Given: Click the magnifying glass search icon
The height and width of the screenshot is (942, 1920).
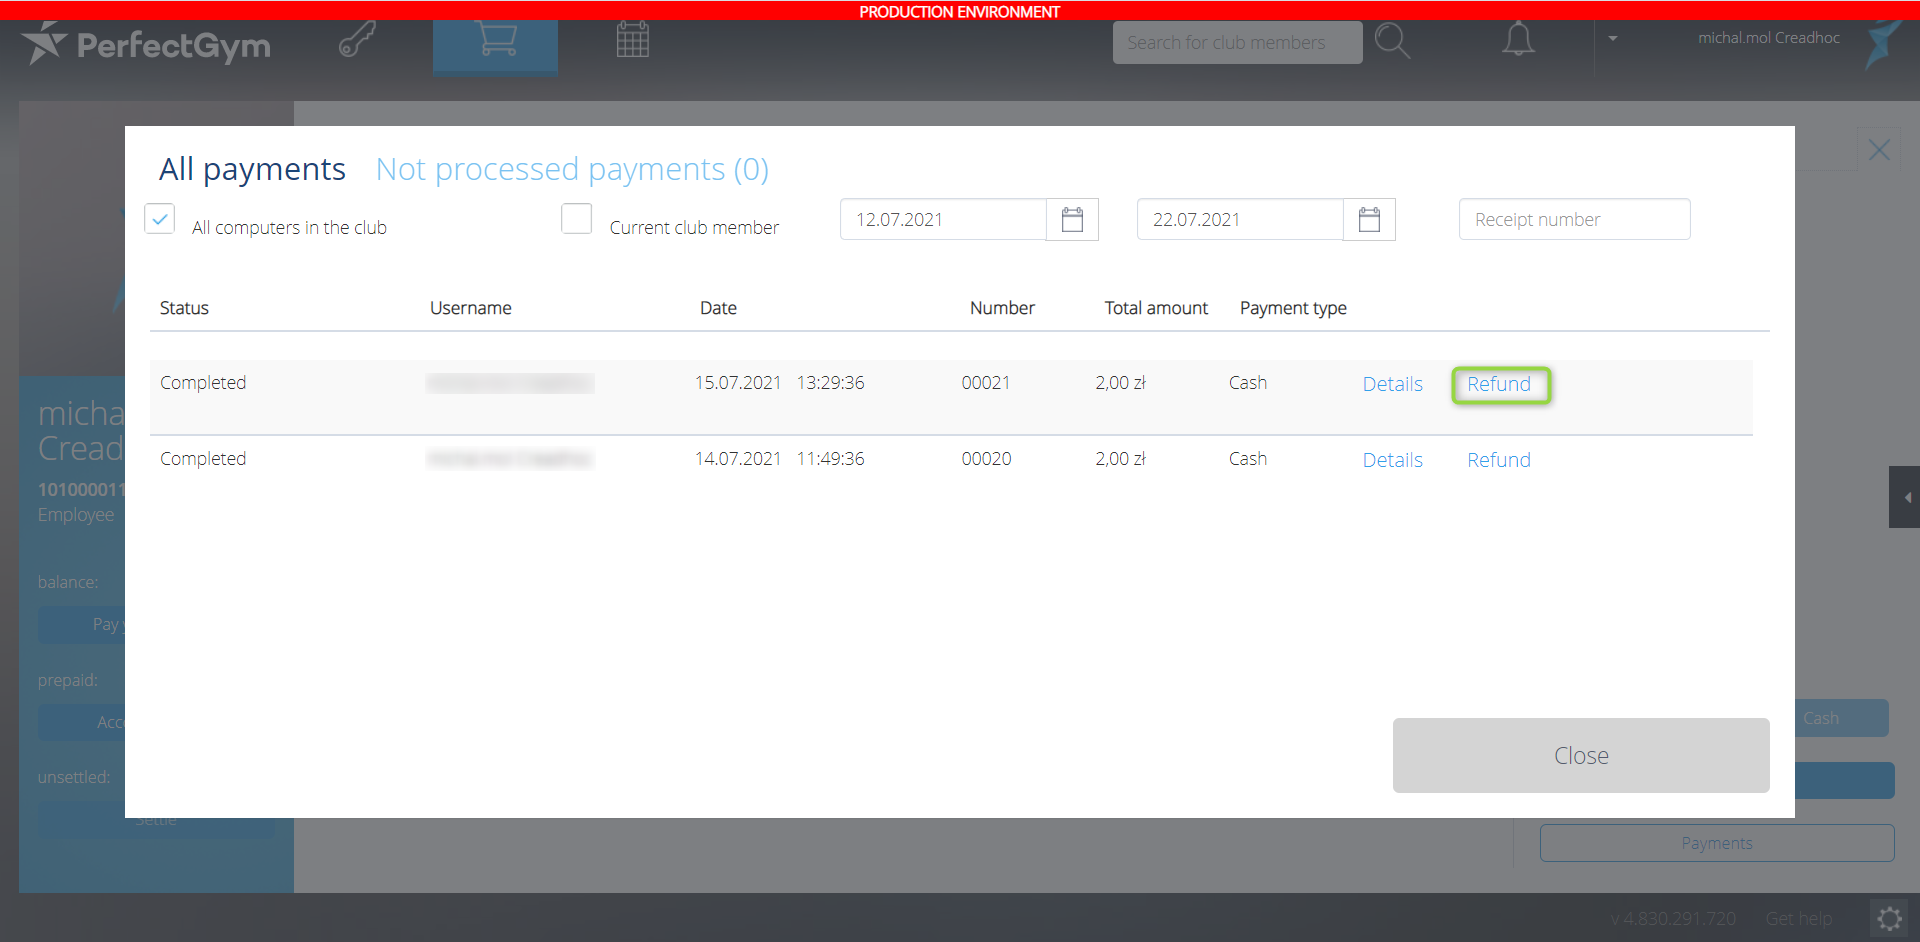Looking at the screenshot, I should pyautogui.click(x=1391, y=42).
